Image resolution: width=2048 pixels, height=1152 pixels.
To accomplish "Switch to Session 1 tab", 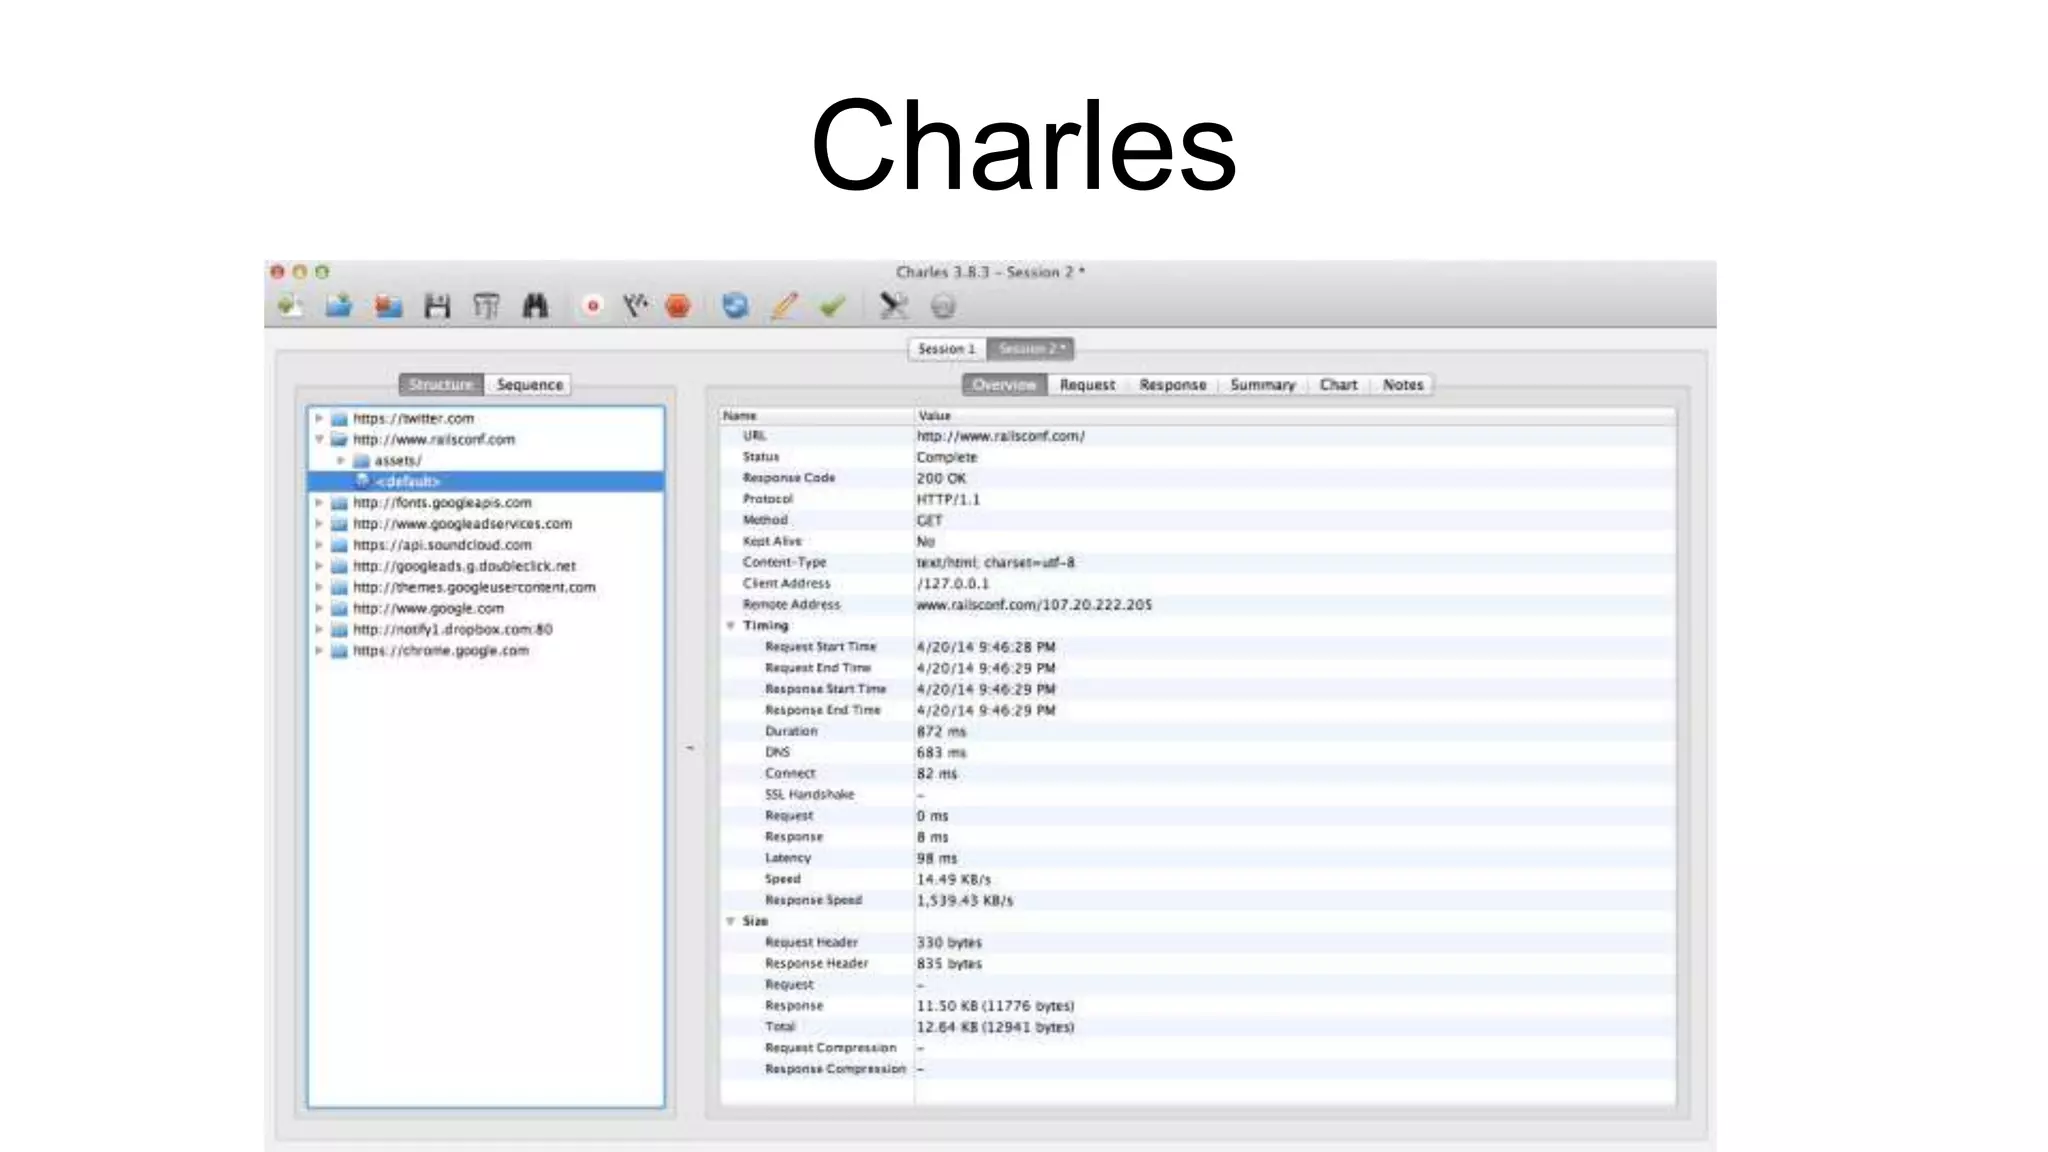I will pyautogui.click(x=947, y=349).
